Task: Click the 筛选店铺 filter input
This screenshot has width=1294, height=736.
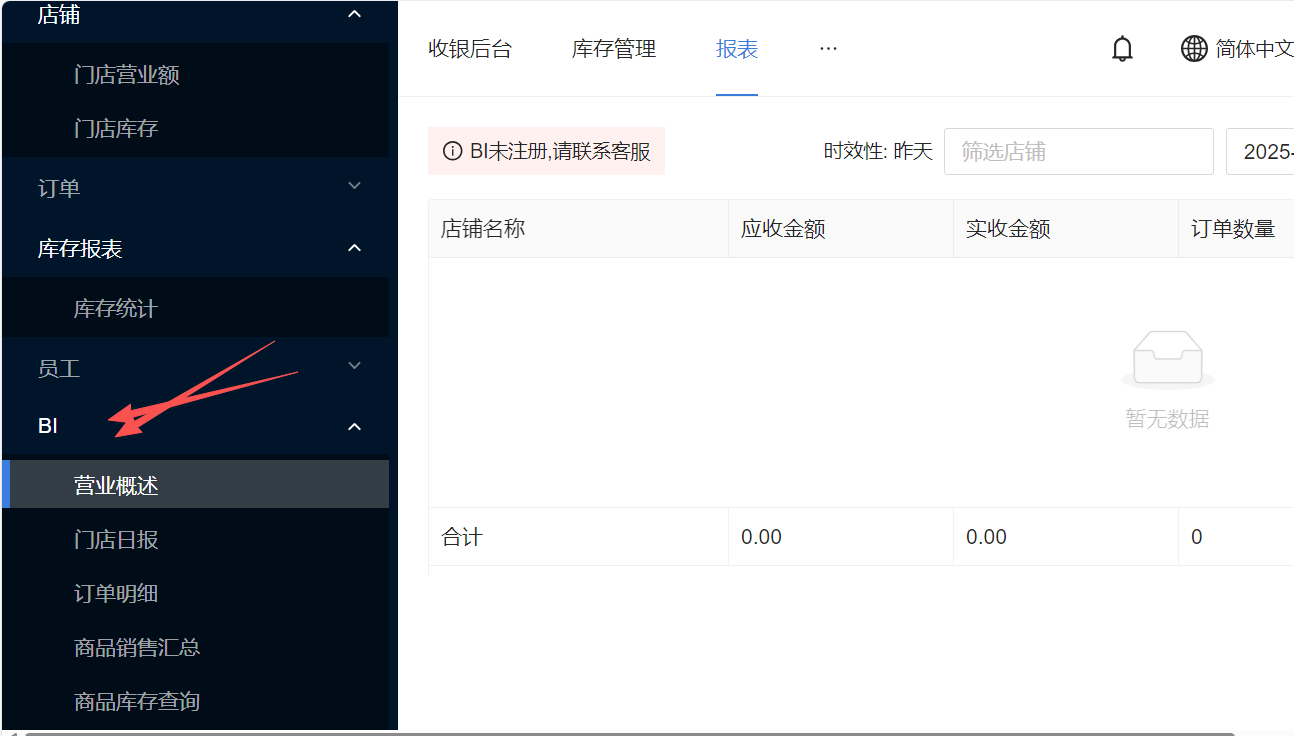Action: pyautogui.click(x=1078, y=152)
